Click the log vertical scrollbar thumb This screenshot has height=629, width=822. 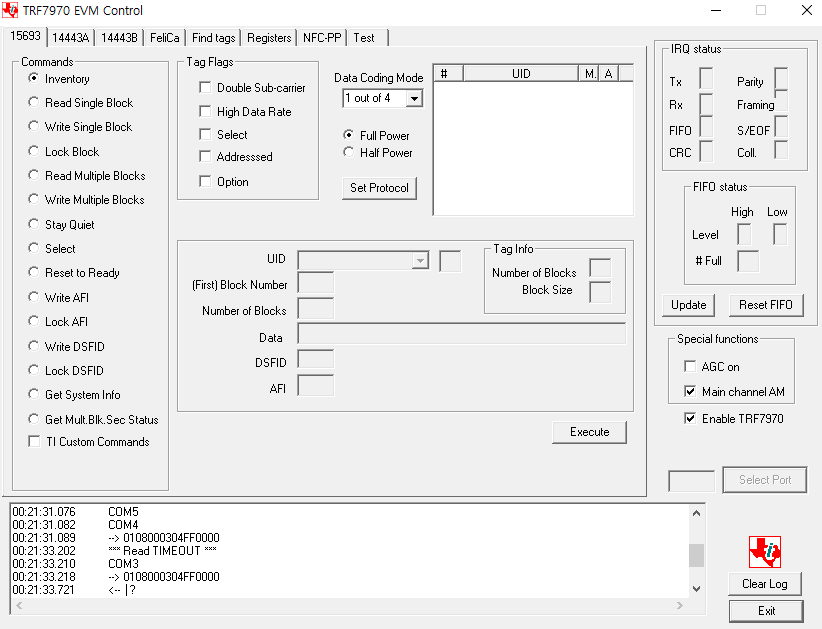tap(696, 556)
